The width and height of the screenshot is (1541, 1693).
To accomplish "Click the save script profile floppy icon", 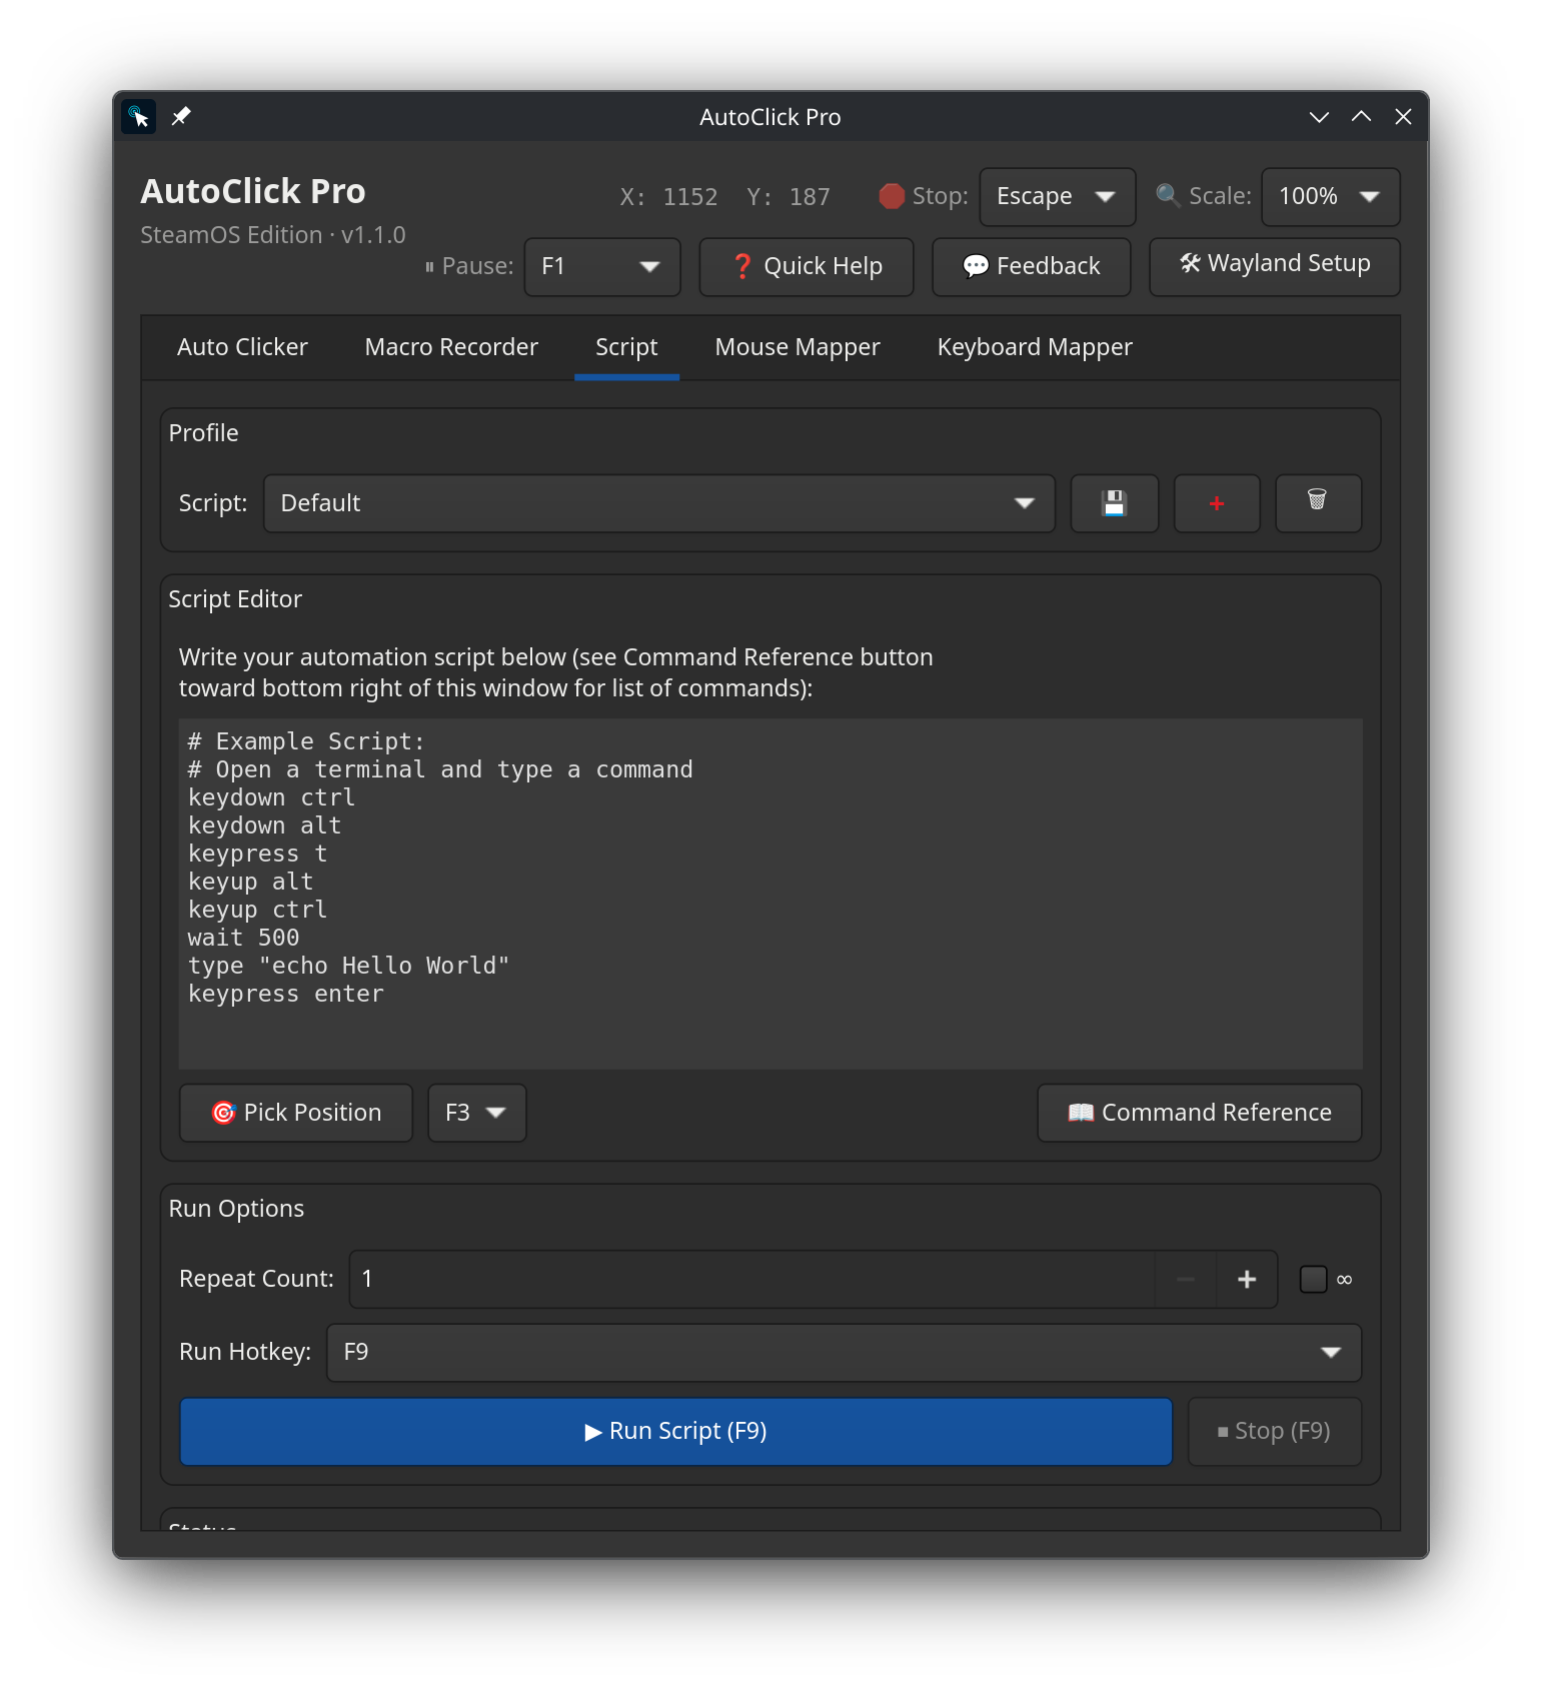I will point(1114,503).
